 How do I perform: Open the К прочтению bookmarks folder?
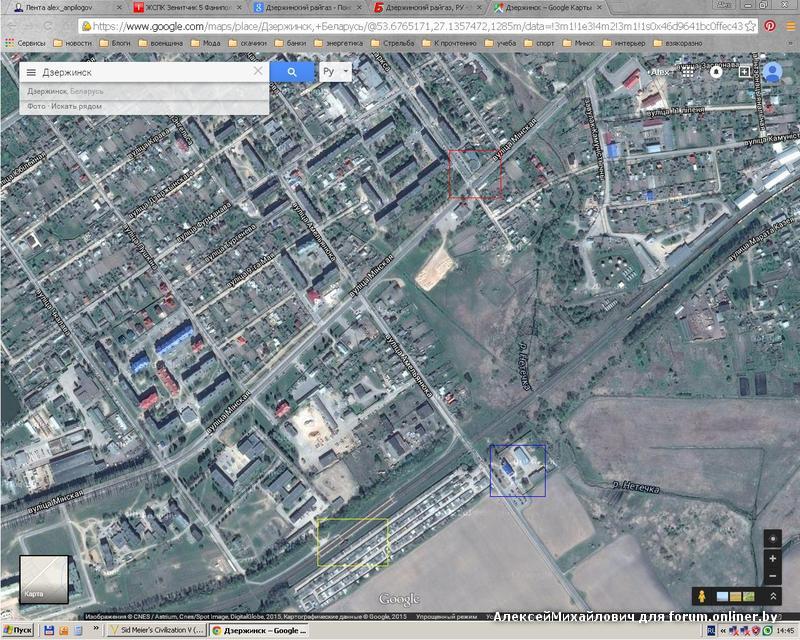pyautogui.click(x=449, y=43)
